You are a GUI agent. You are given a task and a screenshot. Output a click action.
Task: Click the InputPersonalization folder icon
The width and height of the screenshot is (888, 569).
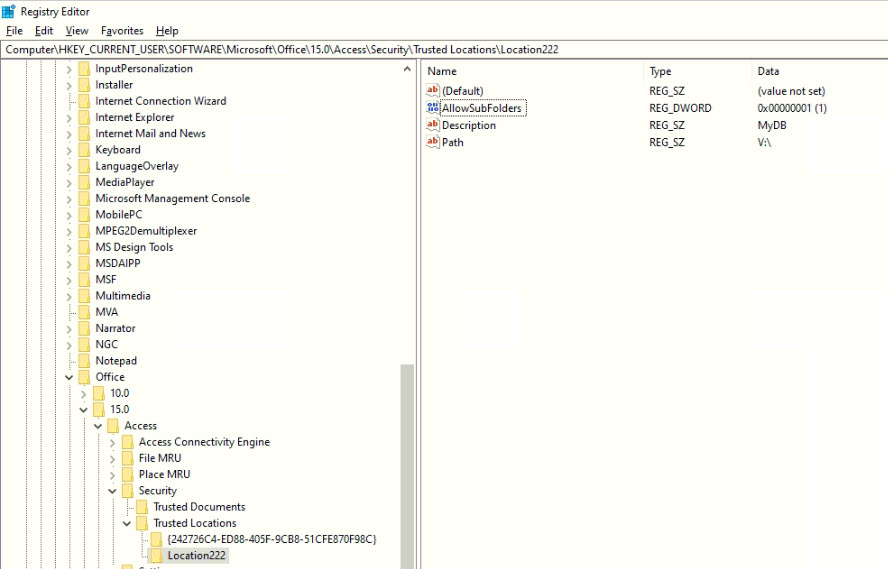pyautogui.click(x=84, y=69)
